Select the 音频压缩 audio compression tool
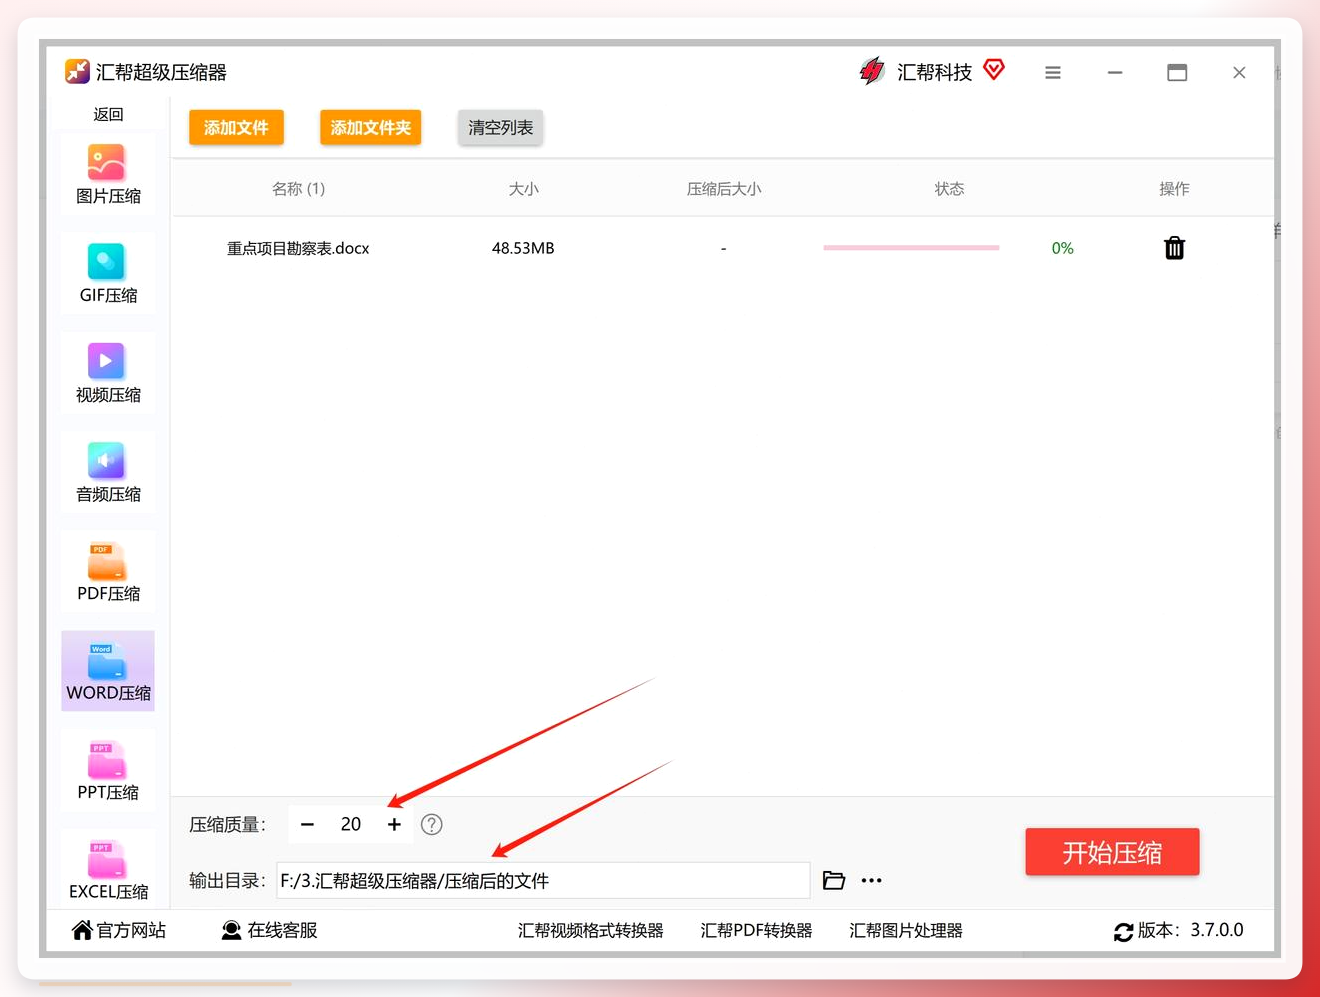This screenshot has height=997, width=1320. pyautogui.click(x=108, y=472)
